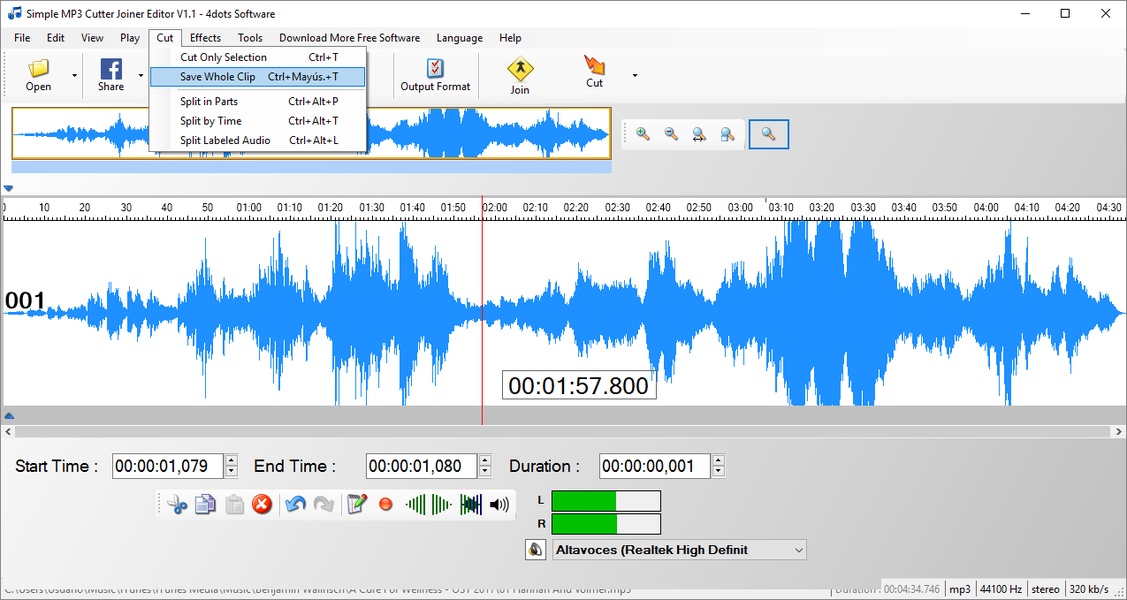Click the copy icon in edit toolbar
Screen dimensions: 1127x600
coord(205,505)
